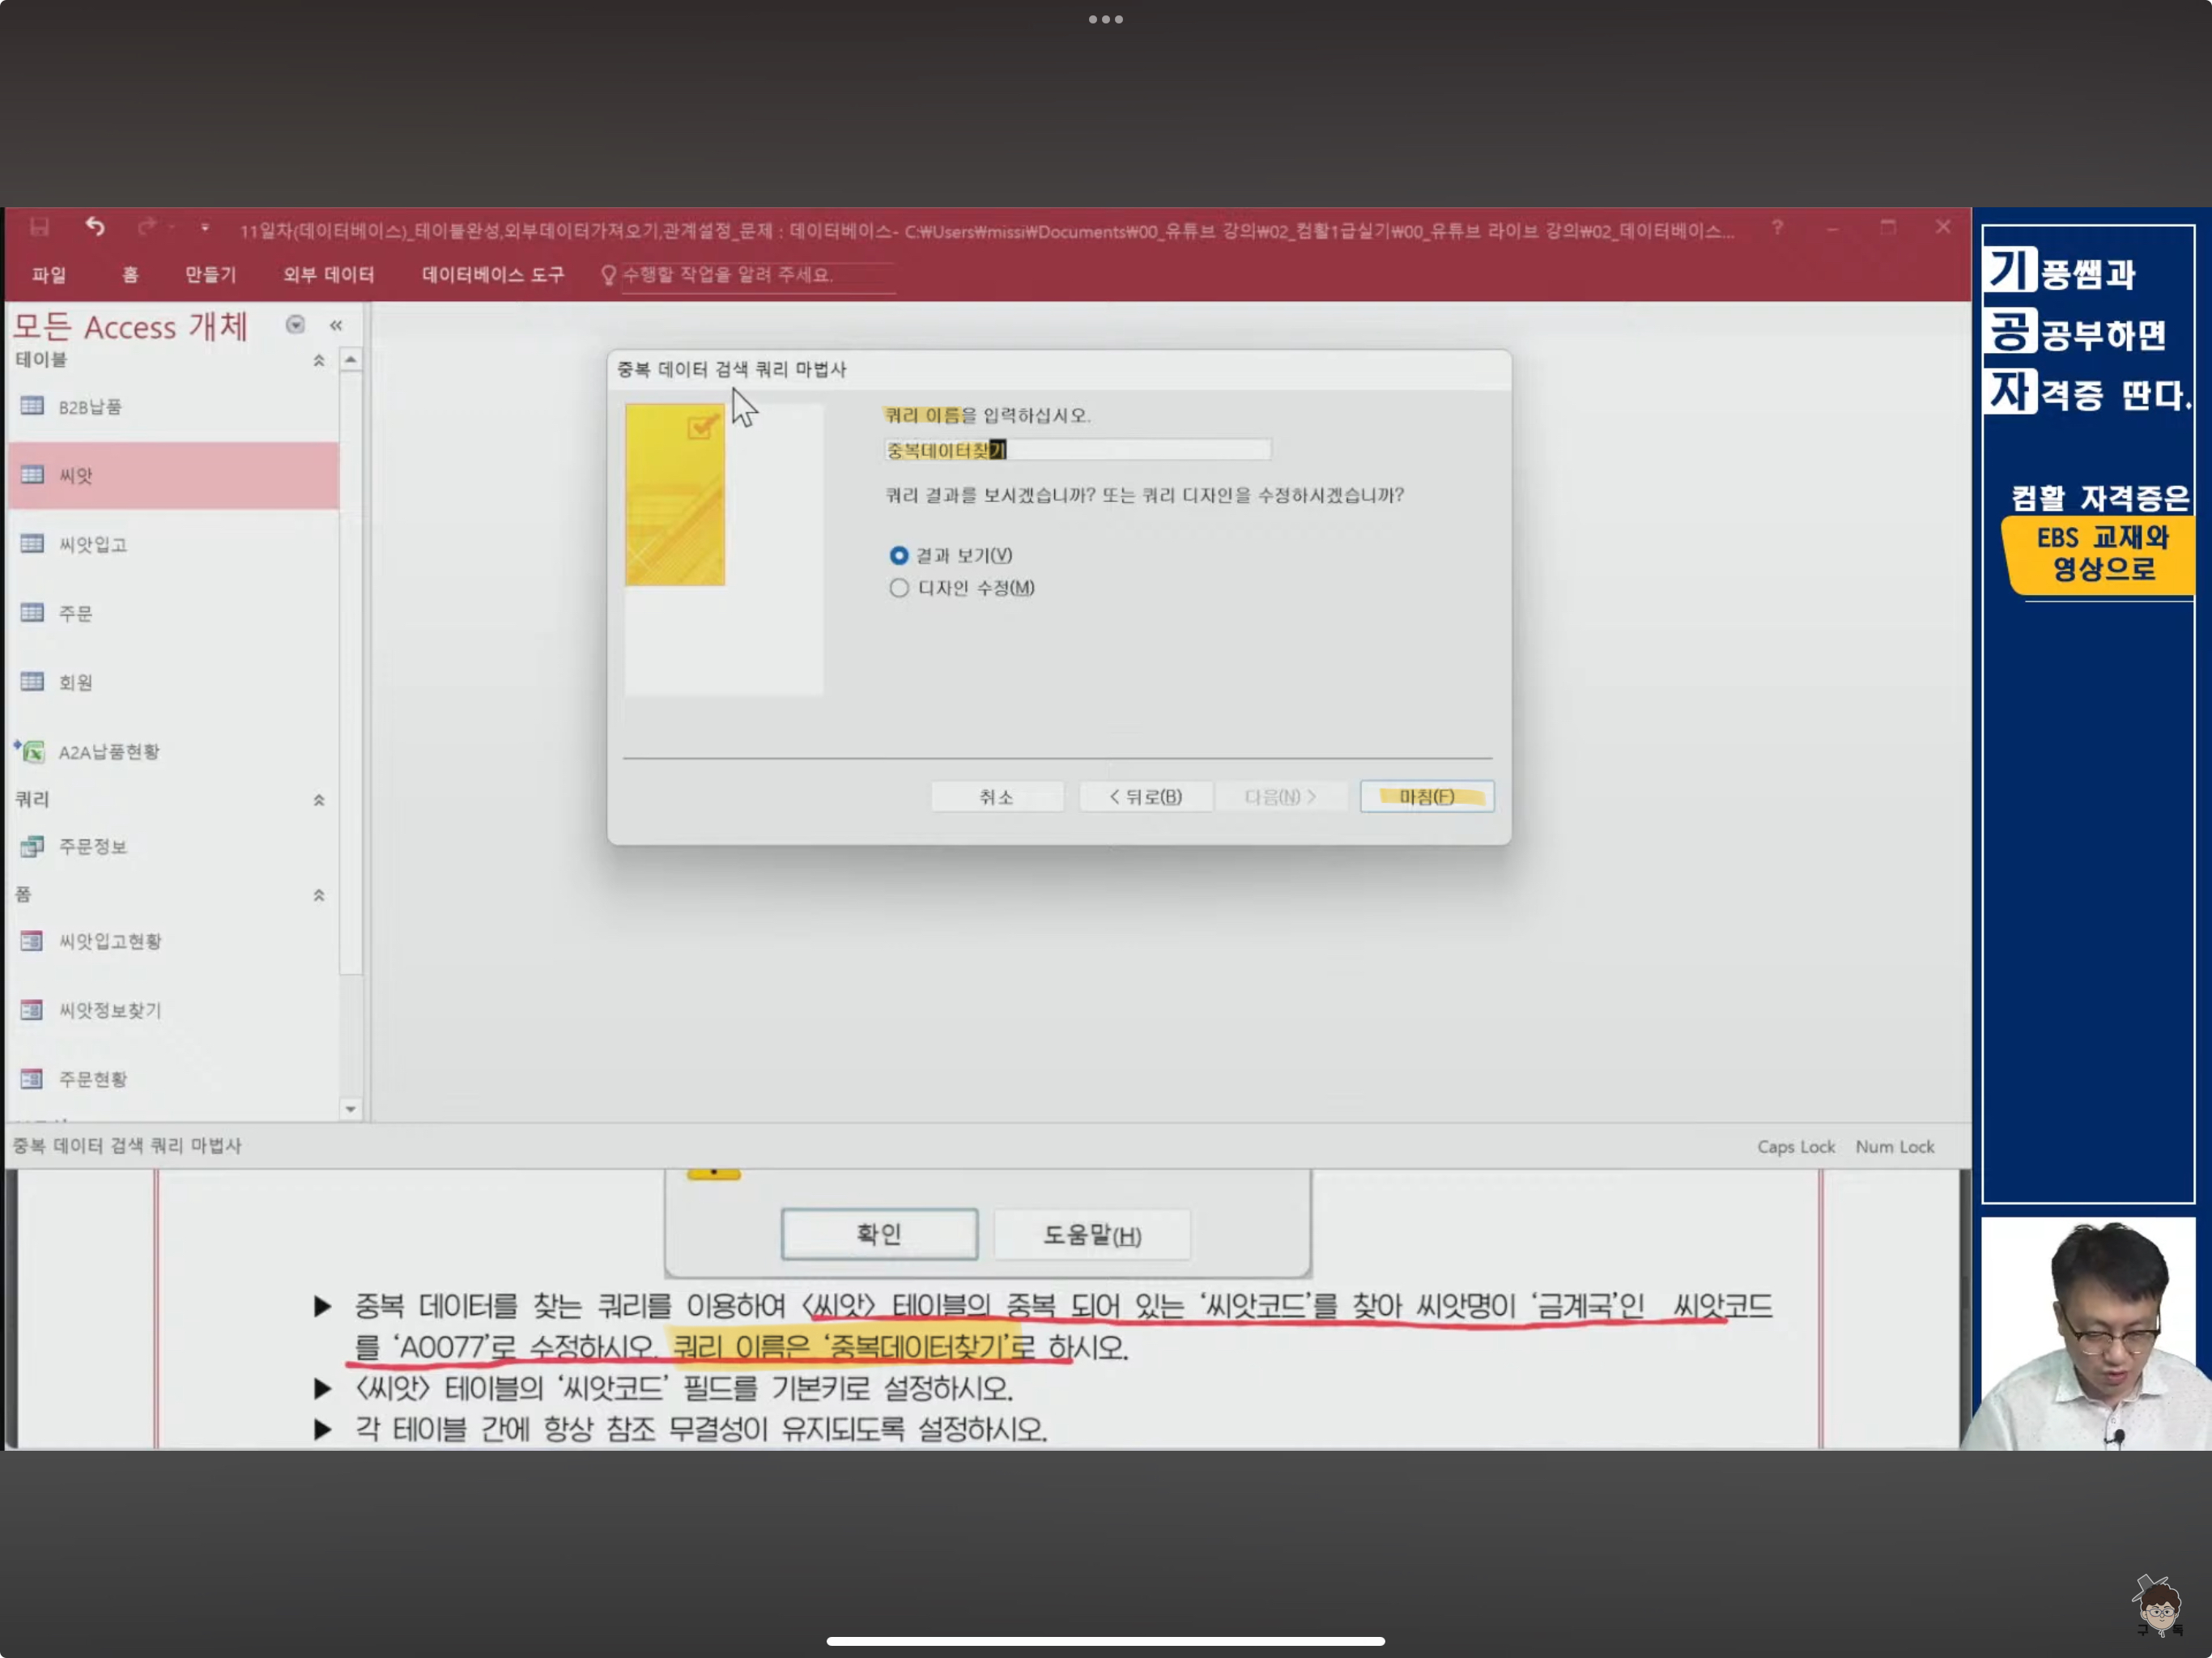2212x1658 pixels.
Task: Open the 주문정보 query icon
Action: 33,846
